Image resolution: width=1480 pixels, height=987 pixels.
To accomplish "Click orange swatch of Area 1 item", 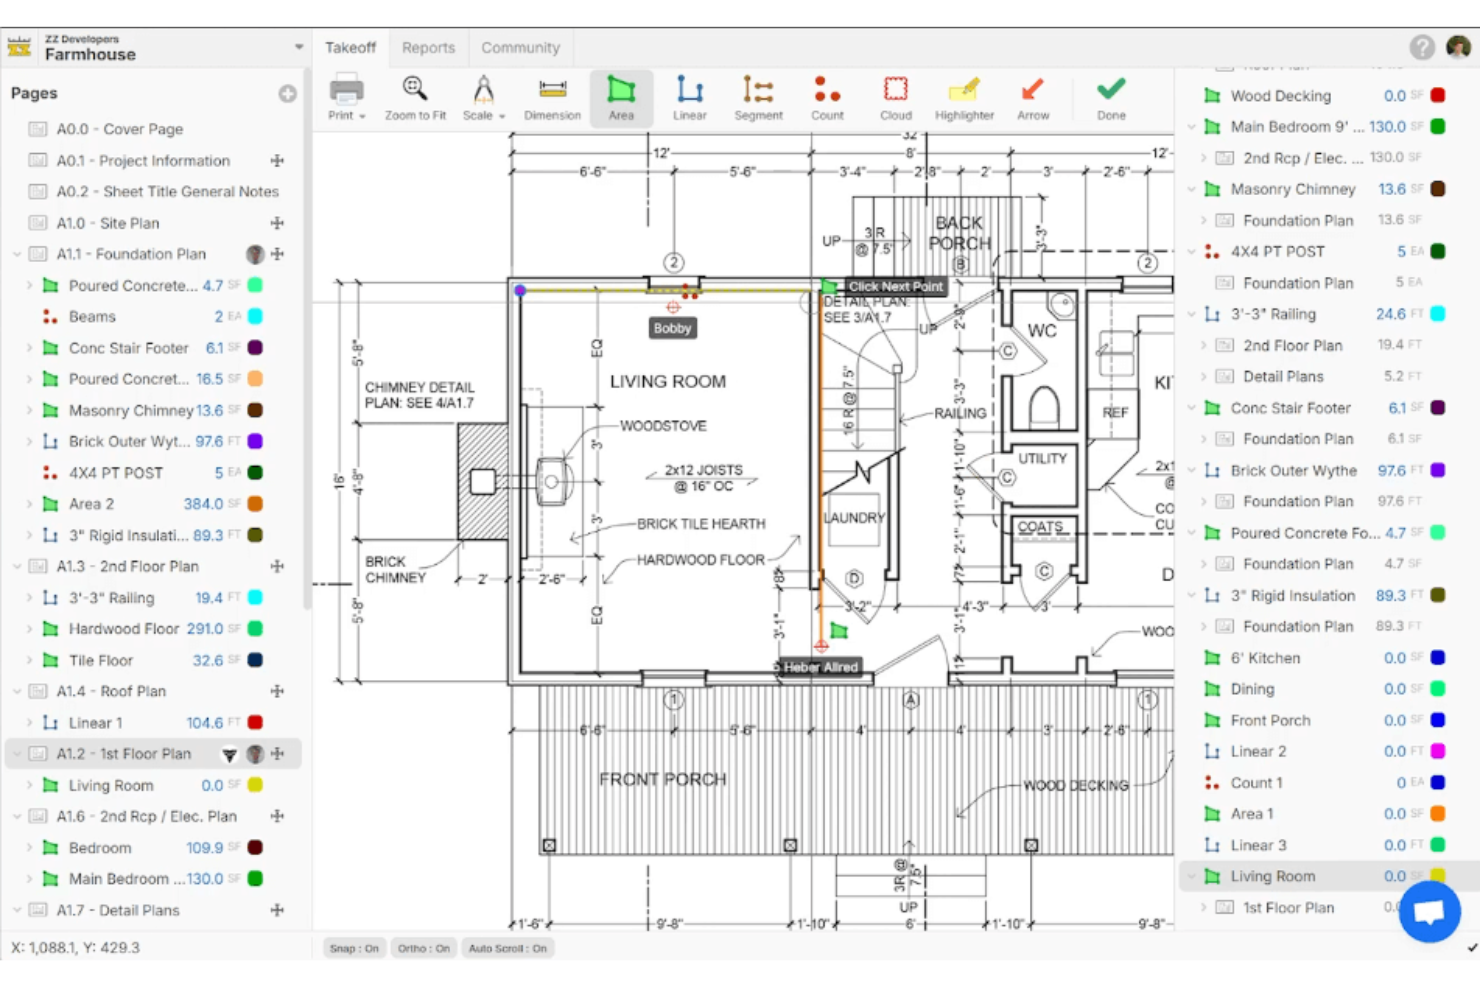I will (1438, 814).
